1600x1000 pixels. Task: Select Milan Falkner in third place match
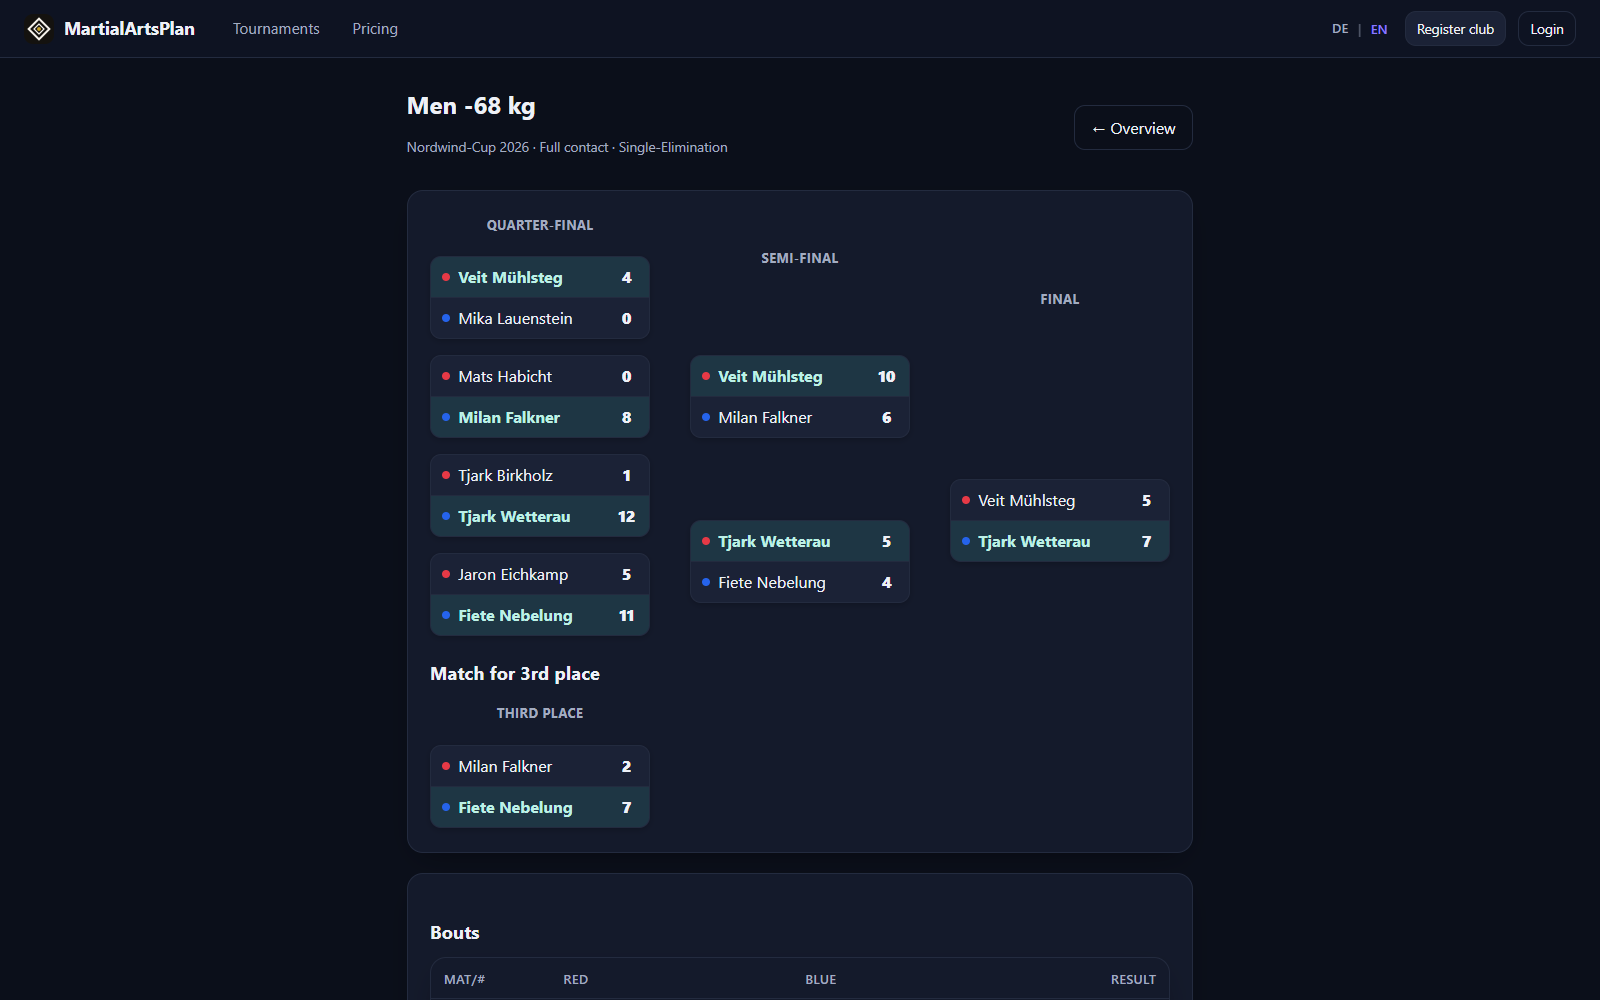(x=540, y=766)
